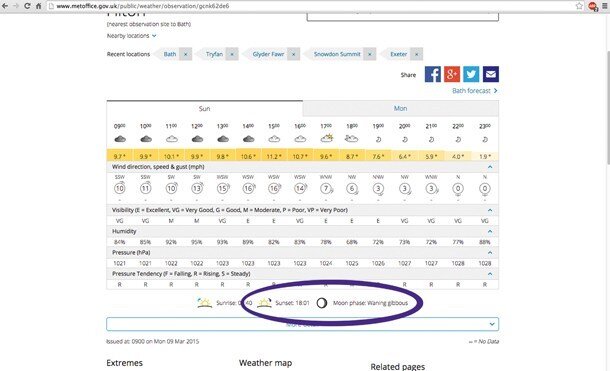610x371 pixels.
Task: Collapse the Pressure Tendency section
Action: 490,274
